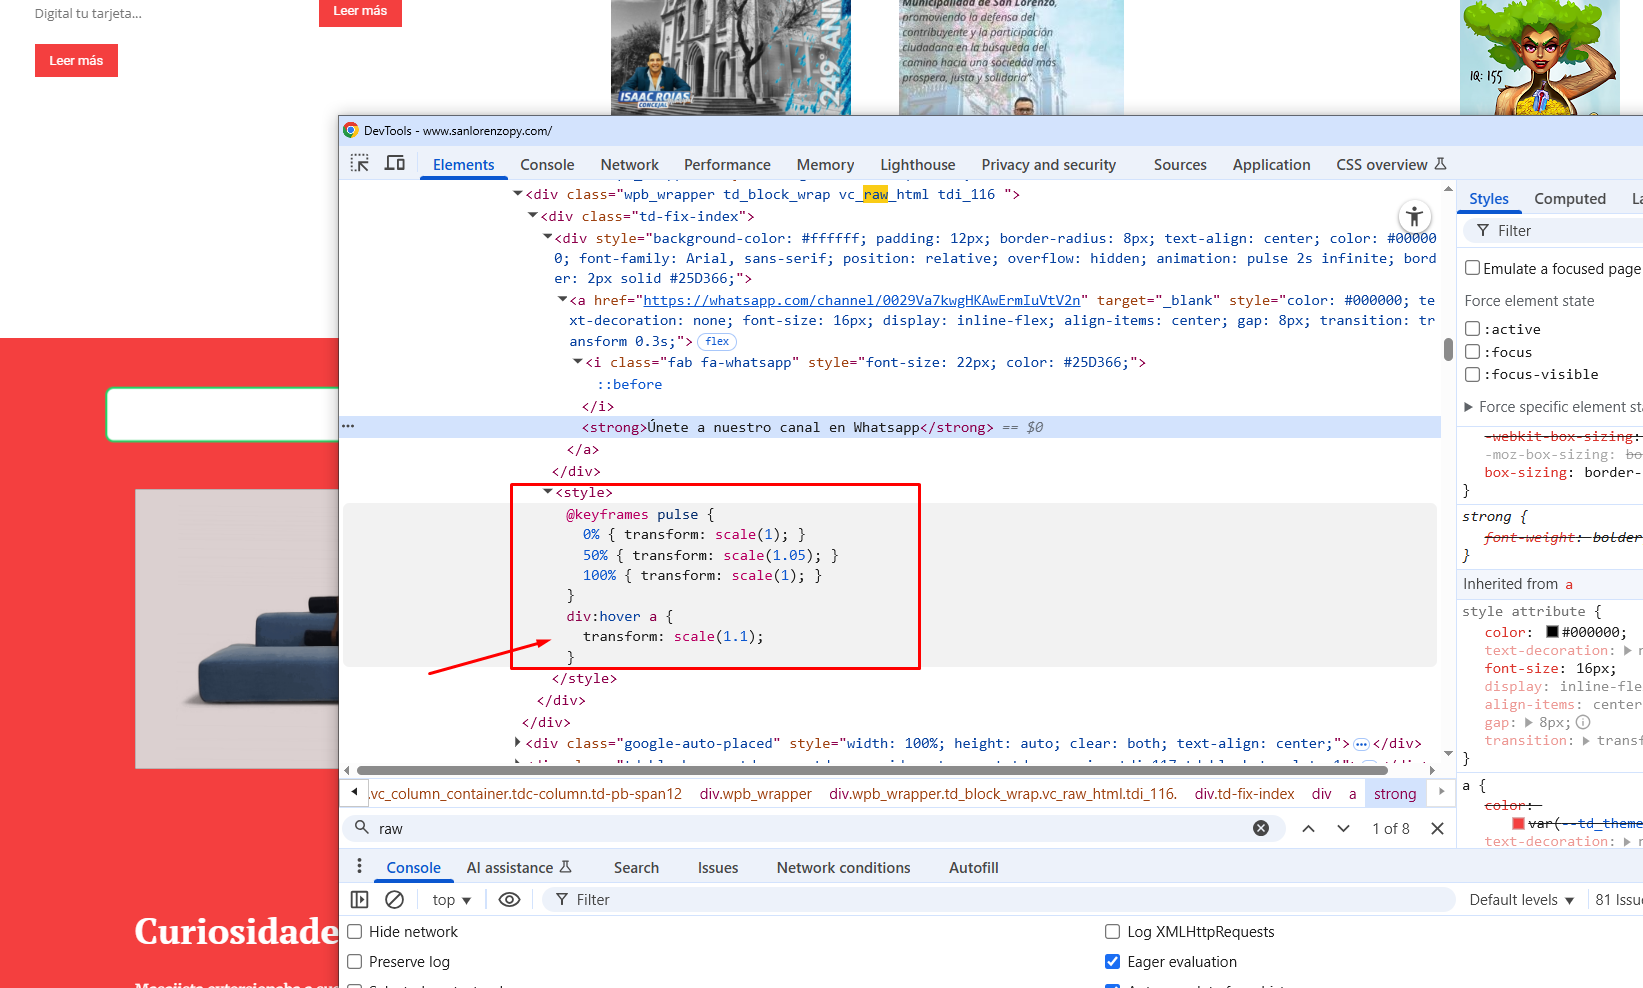The width and height of the screenshot is (1643, 988).
Task: Go to previous search result arrow
Action: point(1308,828)
